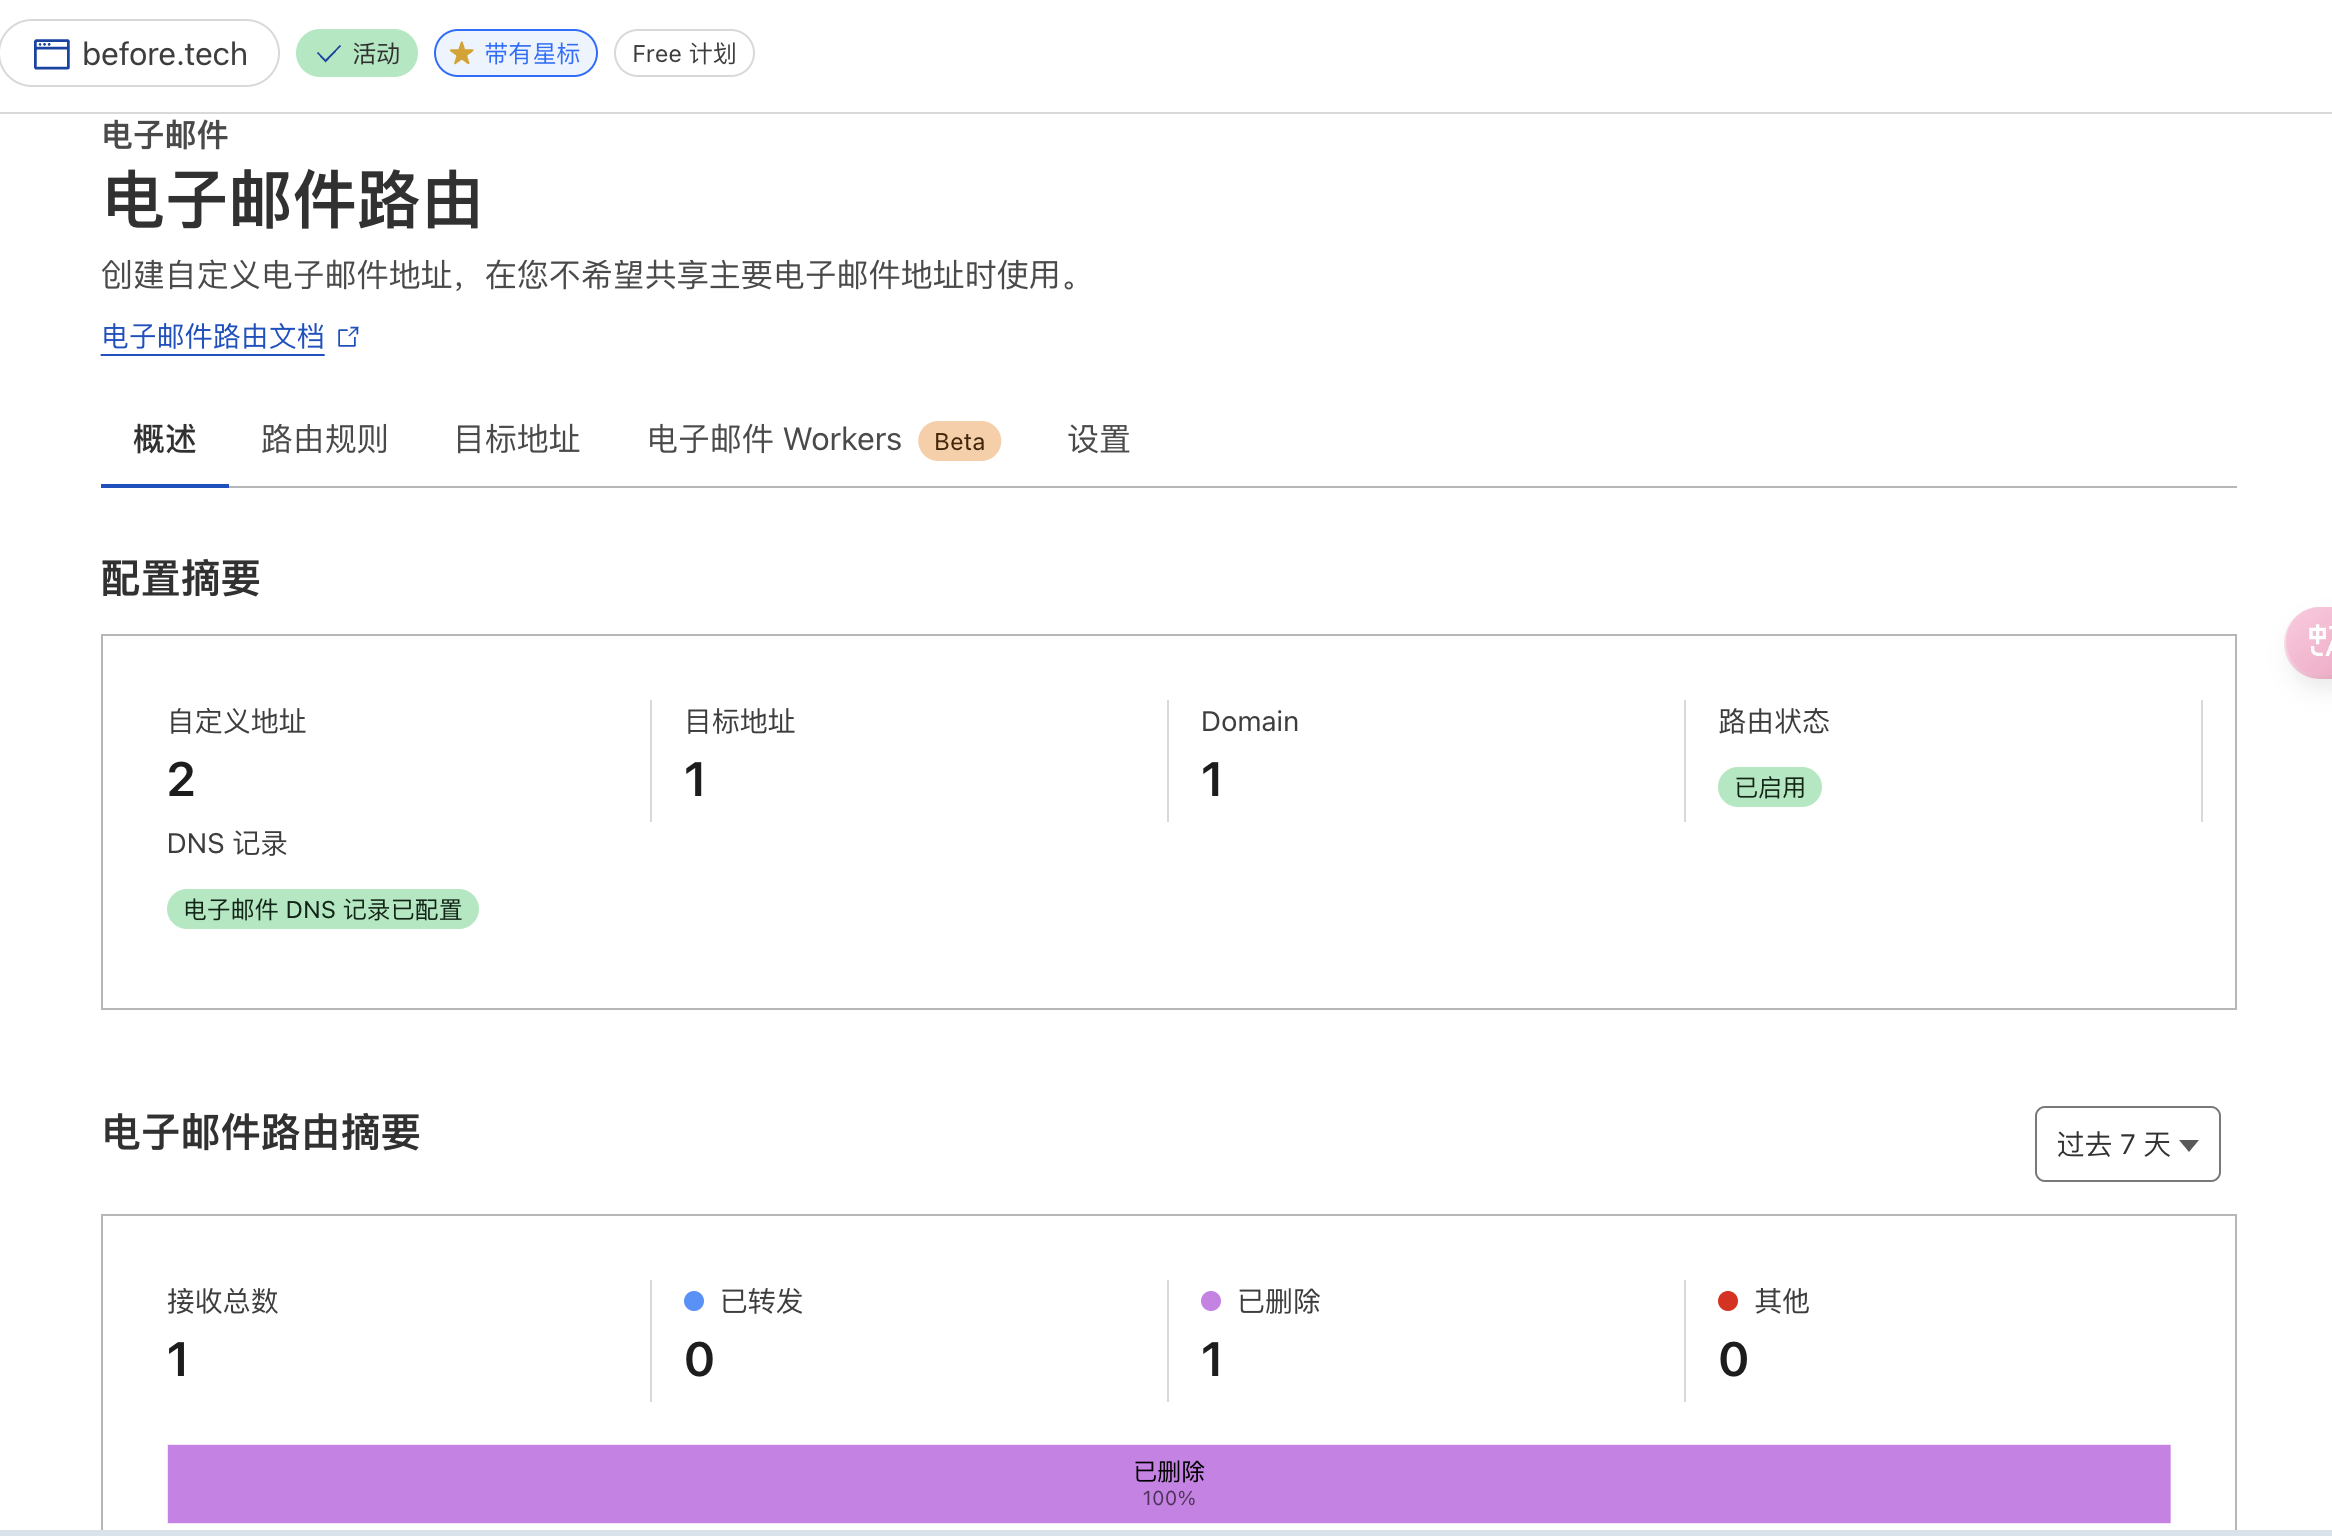Open the 电子邮件路由文档 link
Screen dimensions: 2332x1536
213,337
